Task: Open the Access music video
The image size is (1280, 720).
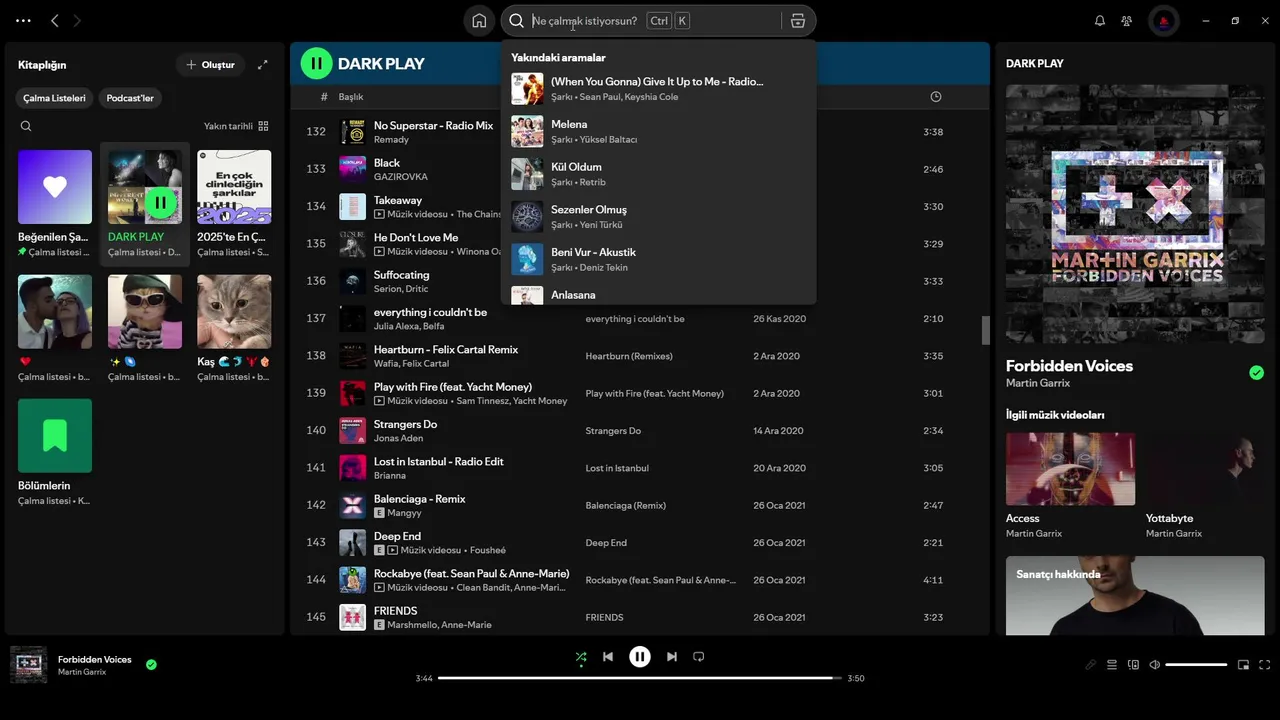Action: coord(1070,486)
